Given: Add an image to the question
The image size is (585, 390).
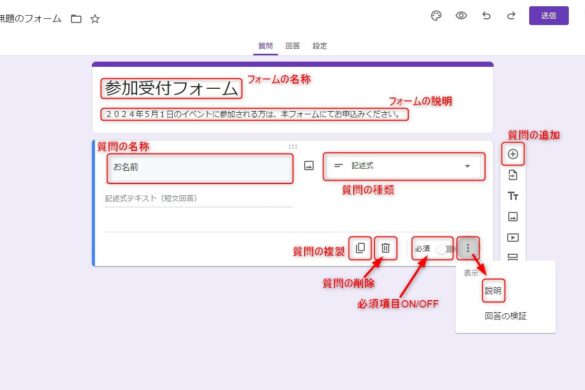Looking at the screenshot, I should [309, 165].
